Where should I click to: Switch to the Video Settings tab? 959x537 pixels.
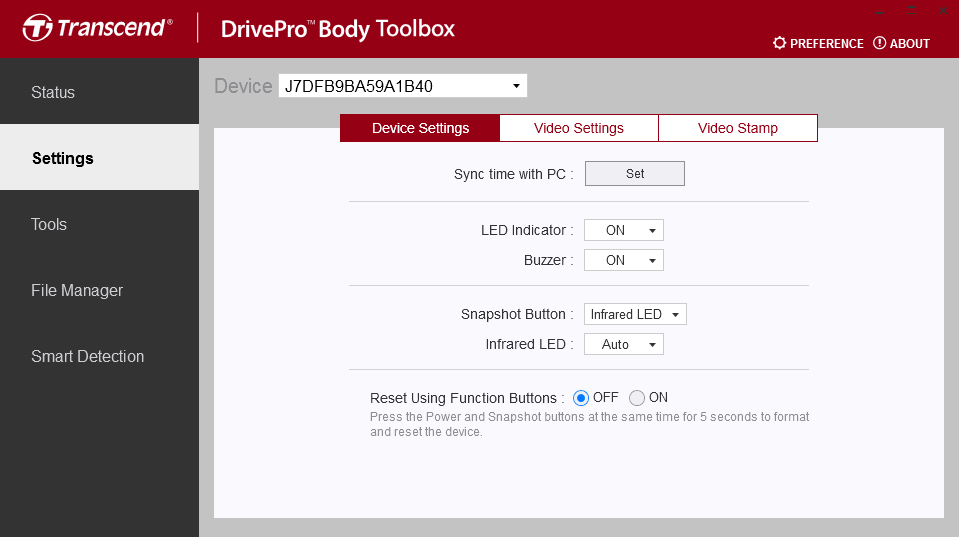(579, 128)
